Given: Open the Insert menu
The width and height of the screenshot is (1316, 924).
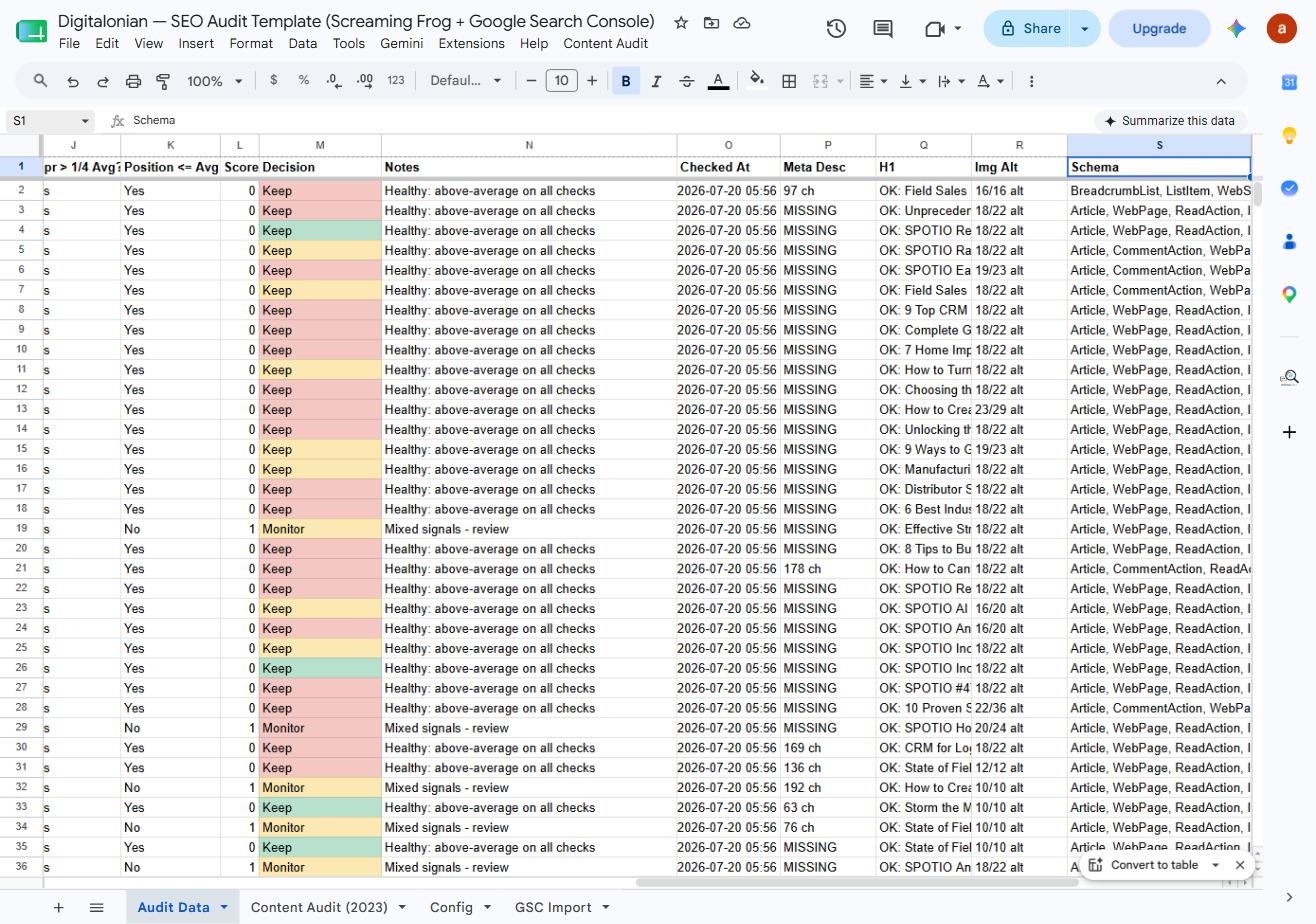Looking at the screenshot, I should click(196, 44).
